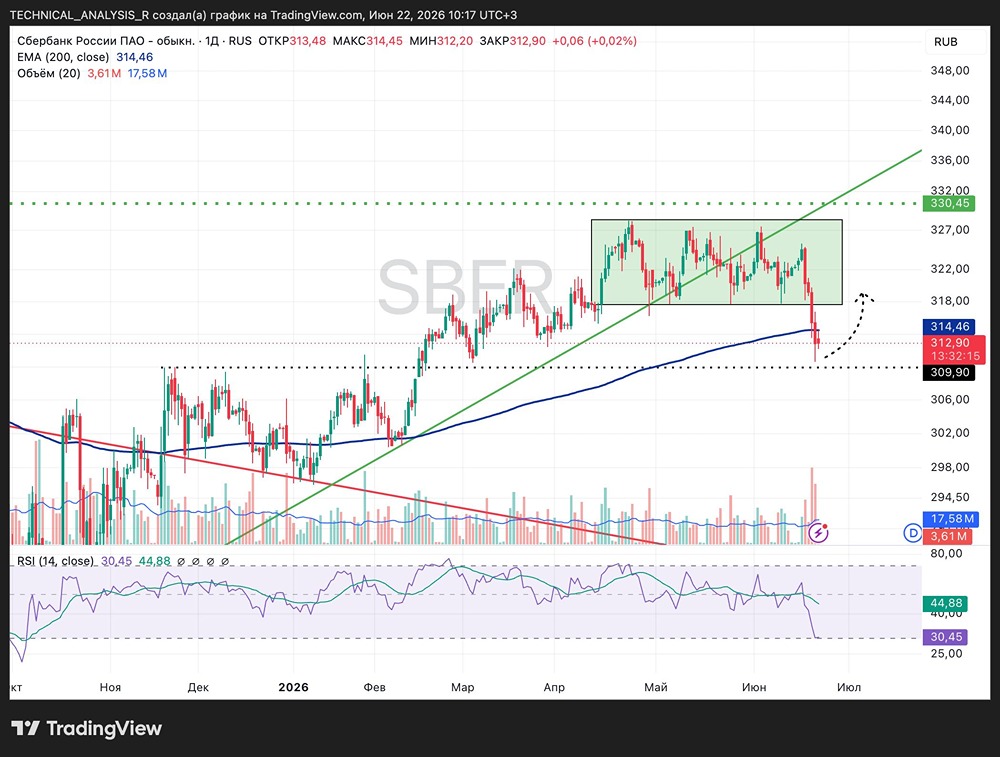Click the TradingView logo at the bottom
The image size is (1000, 757).
point(87,728)
